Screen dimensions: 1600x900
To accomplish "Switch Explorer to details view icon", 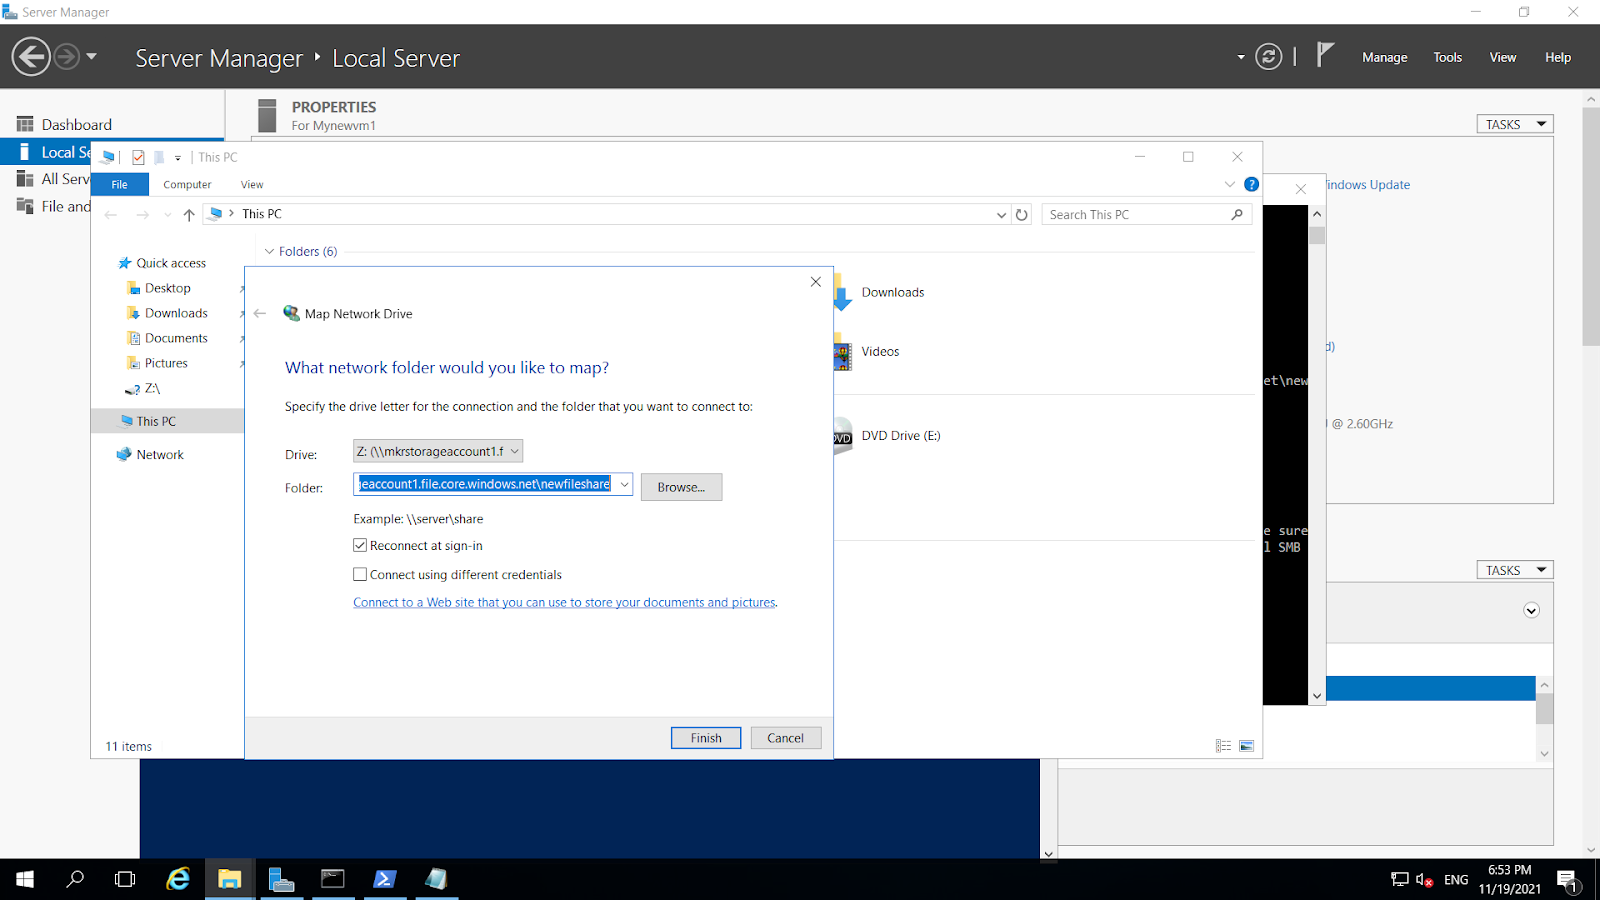I will coord(1223,746).
